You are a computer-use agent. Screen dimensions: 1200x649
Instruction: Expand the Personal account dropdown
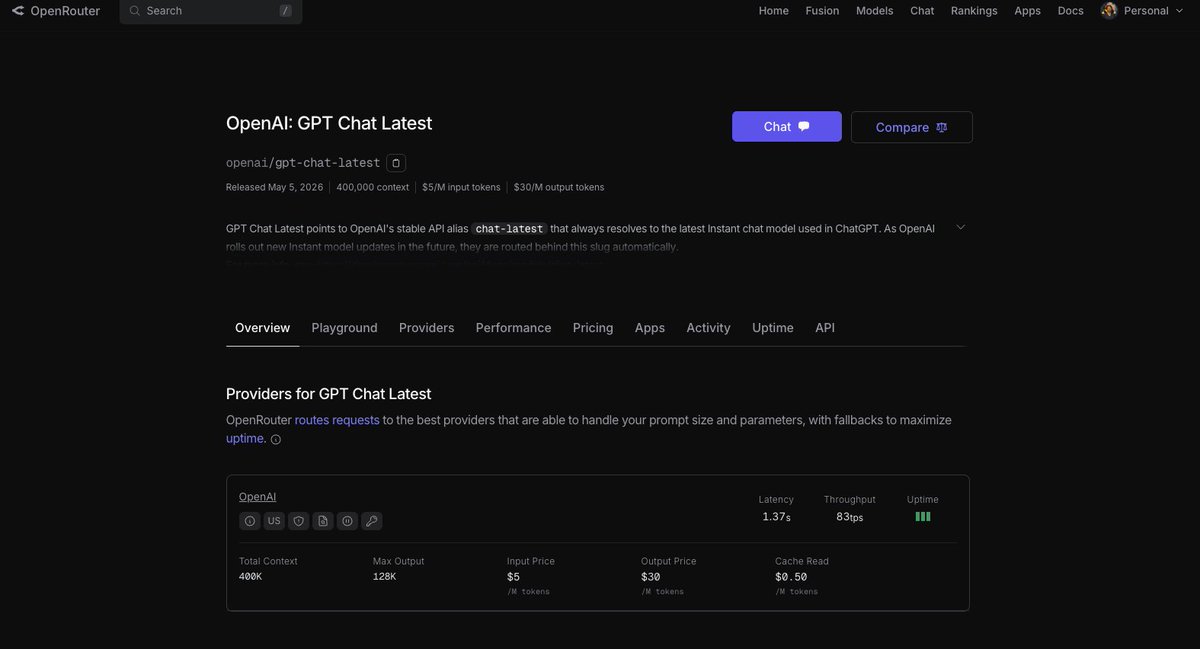(x=1180, y=11)
